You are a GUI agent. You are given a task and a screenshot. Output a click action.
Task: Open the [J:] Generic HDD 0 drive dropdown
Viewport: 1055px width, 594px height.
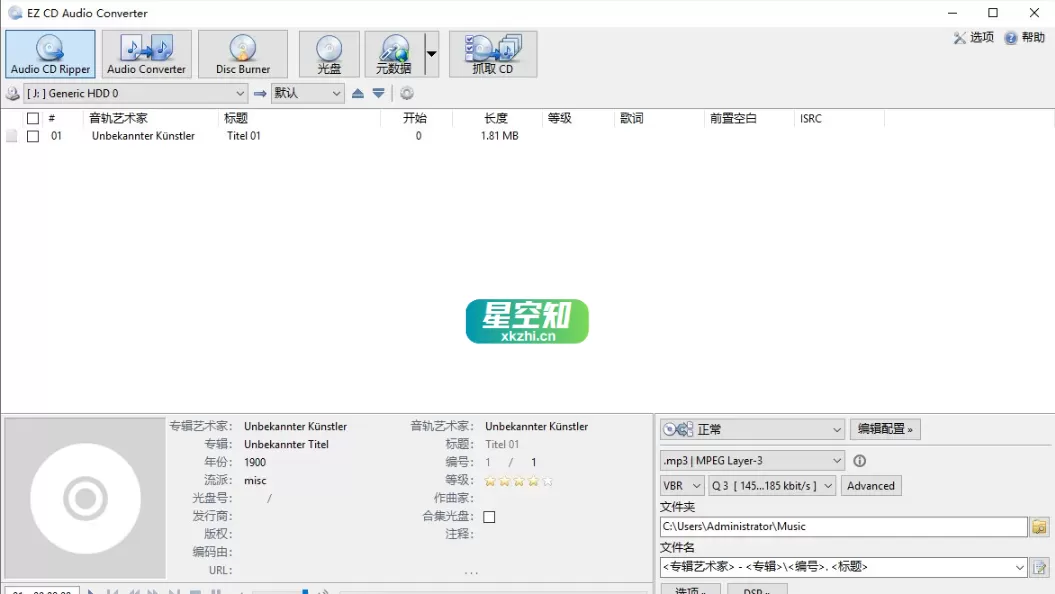(x=240, y=92)
